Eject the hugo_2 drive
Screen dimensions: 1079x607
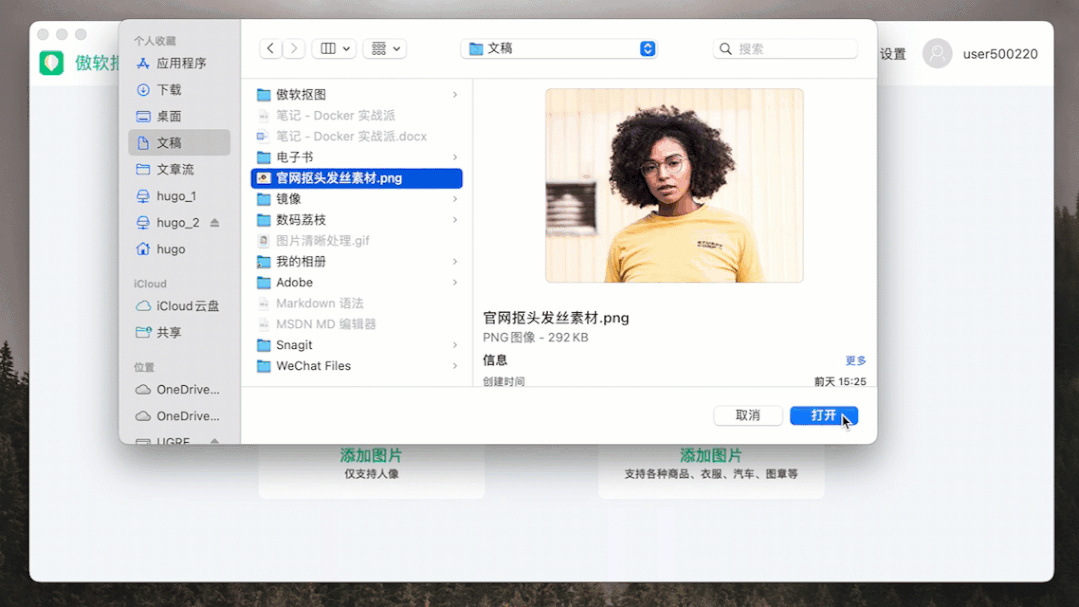[215, 222]
